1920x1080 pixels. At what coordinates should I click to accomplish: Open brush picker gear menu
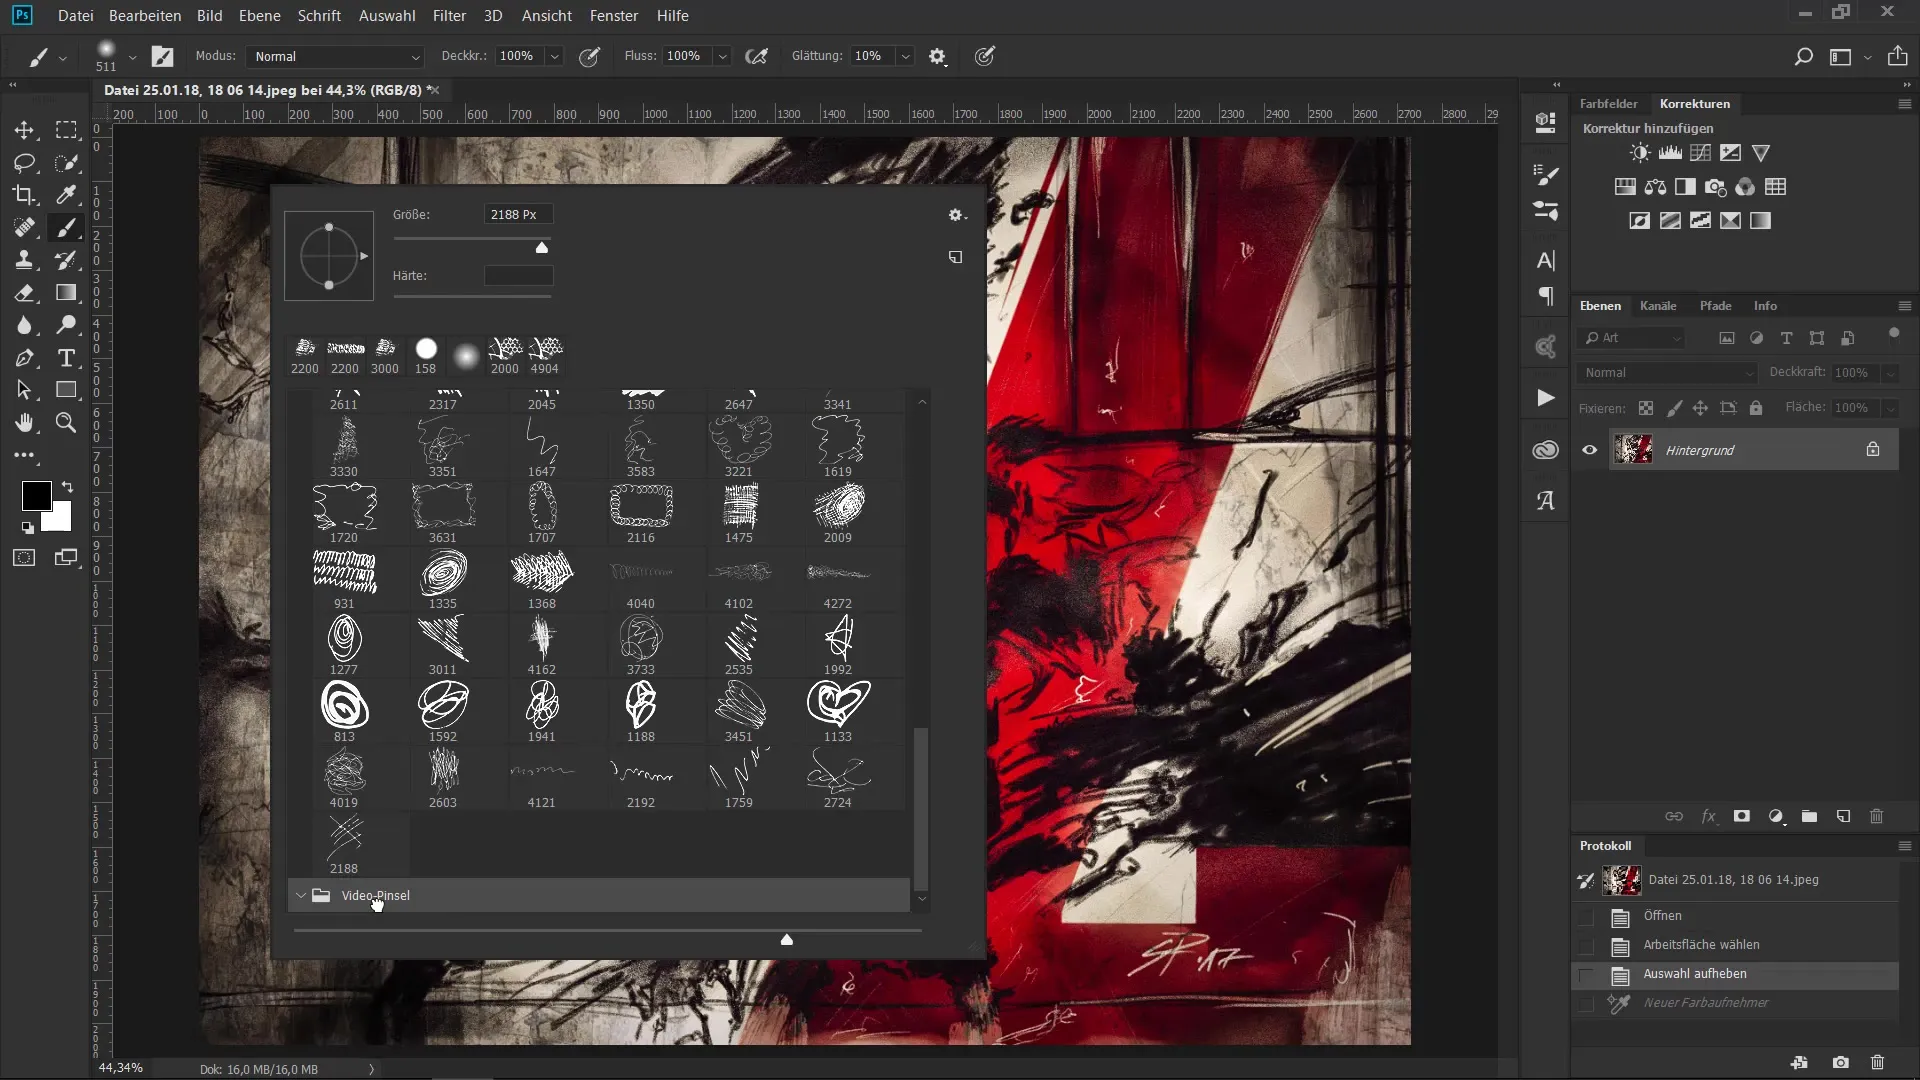coord(957,215)
